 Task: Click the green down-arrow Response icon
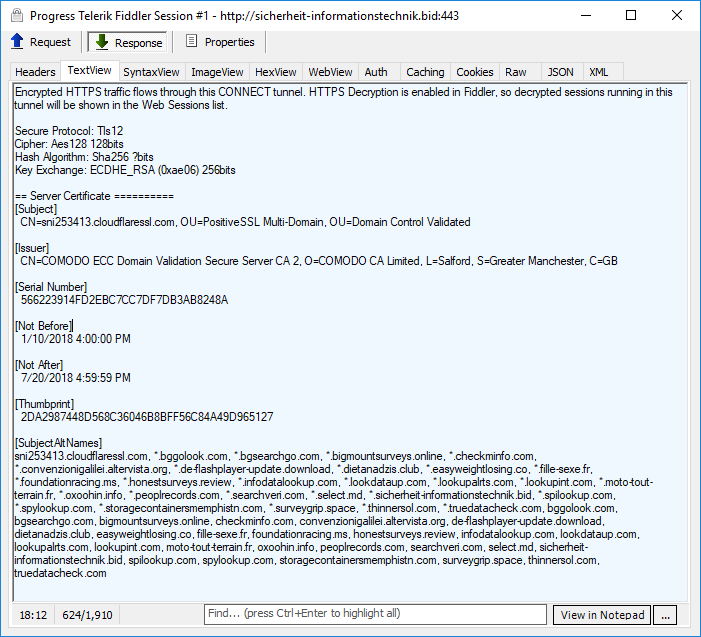click(102, 42)
